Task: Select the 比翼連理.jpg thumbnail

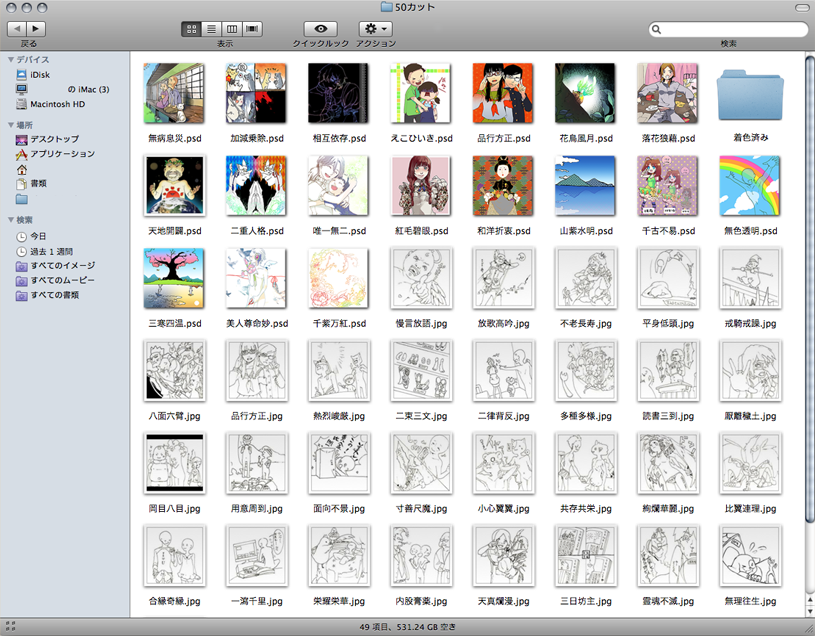Action: tap(750, 463)
